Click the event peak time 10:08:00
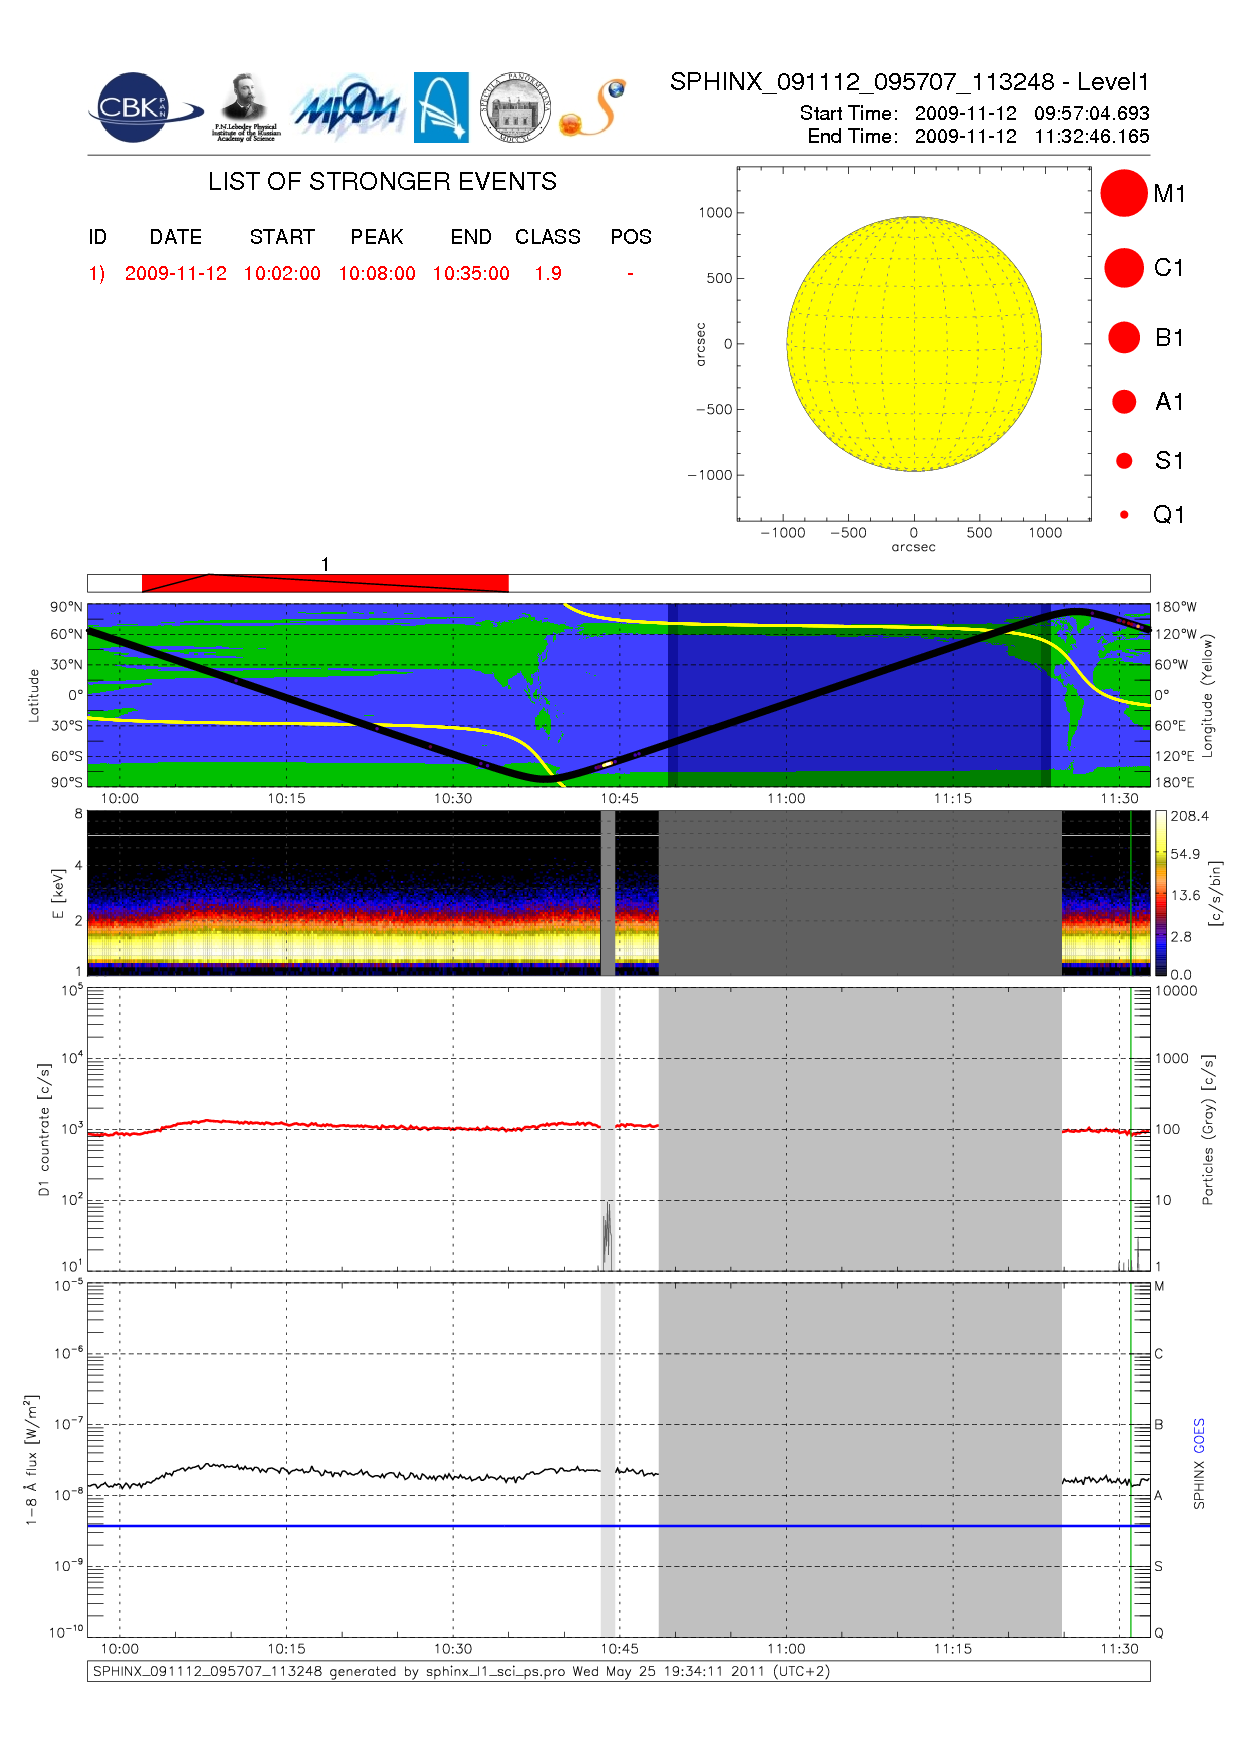This screenshot has height=1754, width=1240. point(377,274)
